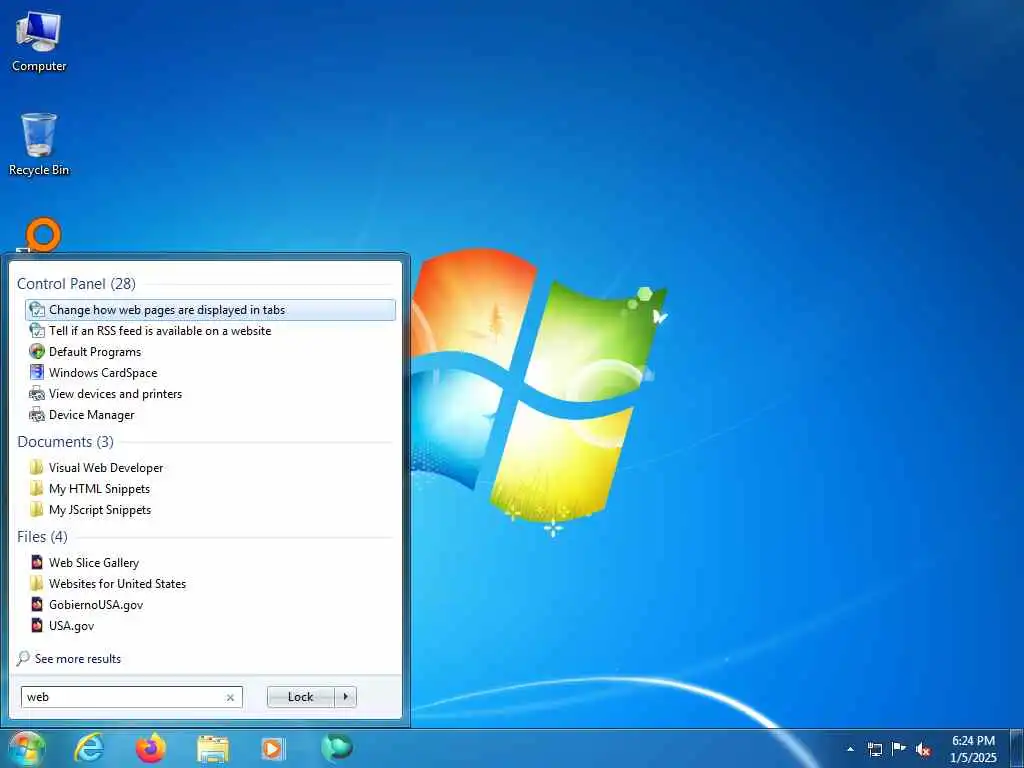The image size is (1024, 768).
Task: Open the My HTML Snippets folder
Action: tap(210, 488)
